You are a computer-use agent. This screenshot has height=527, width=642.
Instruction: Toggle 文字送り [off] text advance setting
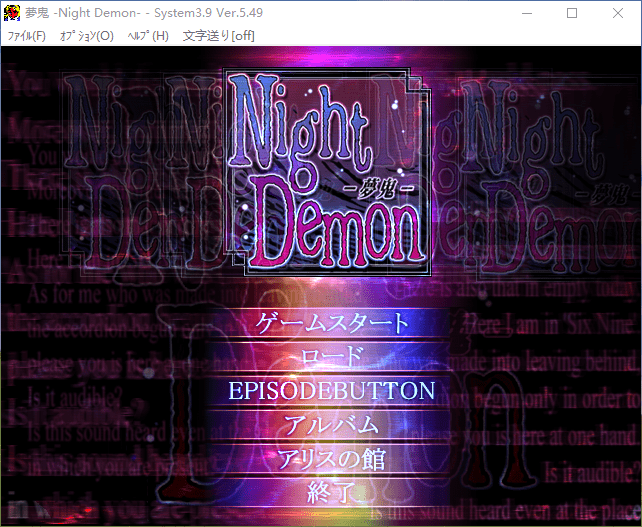pyautogui.click(x=218, y=36)
